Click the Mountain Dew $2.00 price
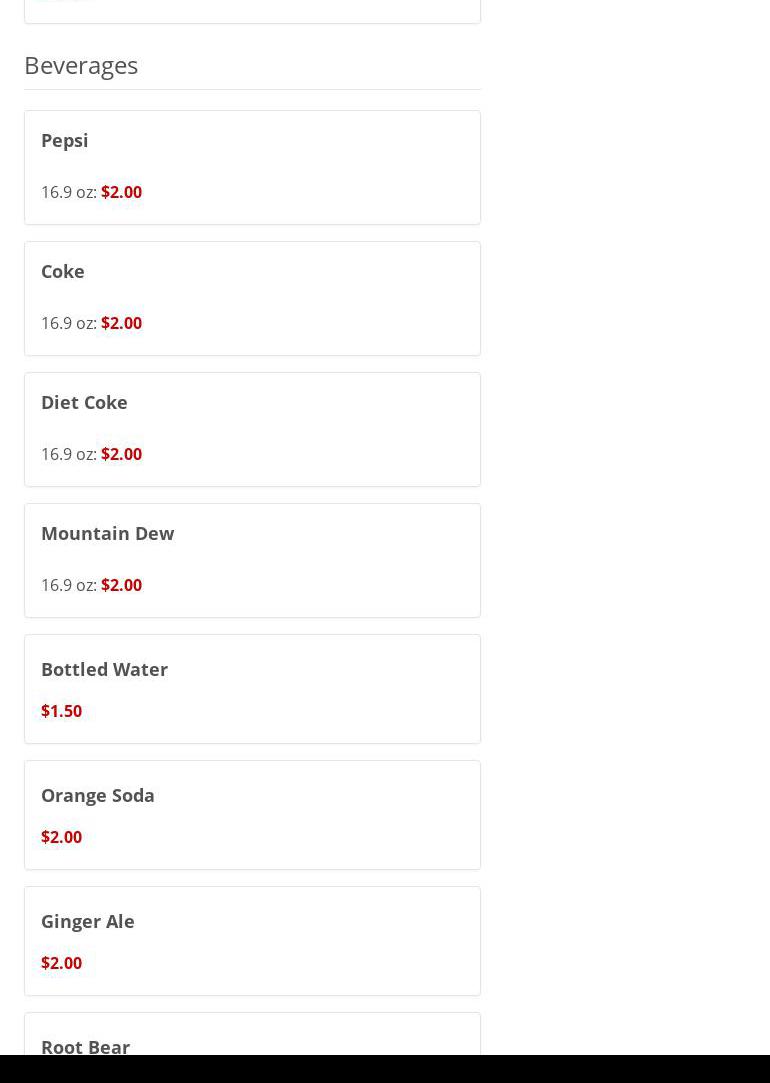 coord(121,585)
